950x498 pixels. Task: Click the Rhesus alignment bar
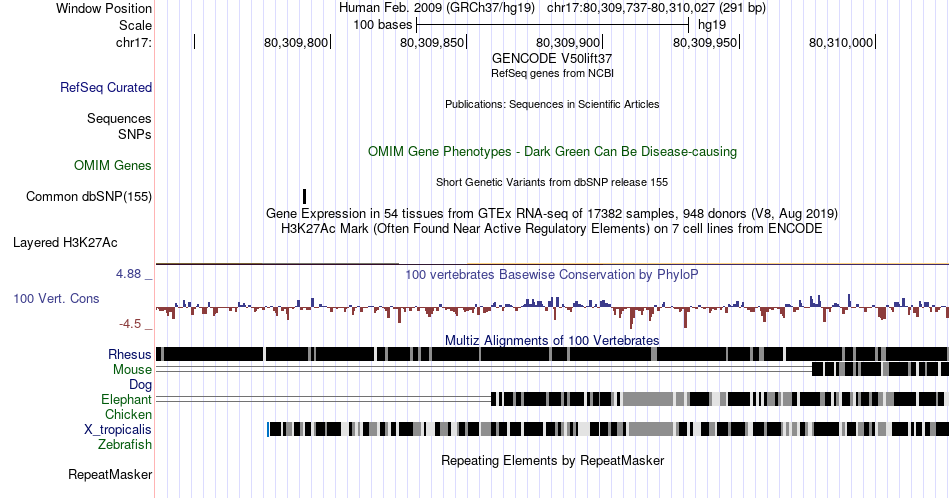(x=552, y=354)
